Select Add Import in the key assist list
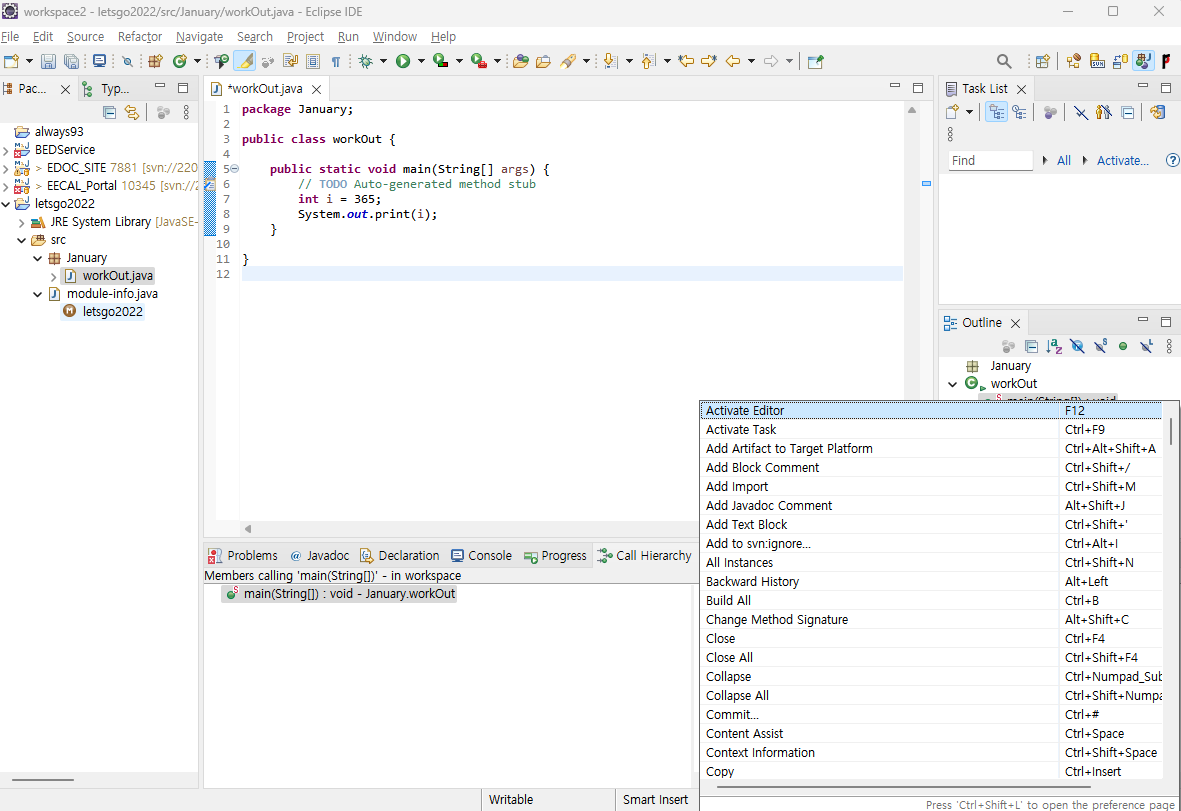Image resolution: width=1181 pixels, height=811 pixels. (x=931, y=486)
